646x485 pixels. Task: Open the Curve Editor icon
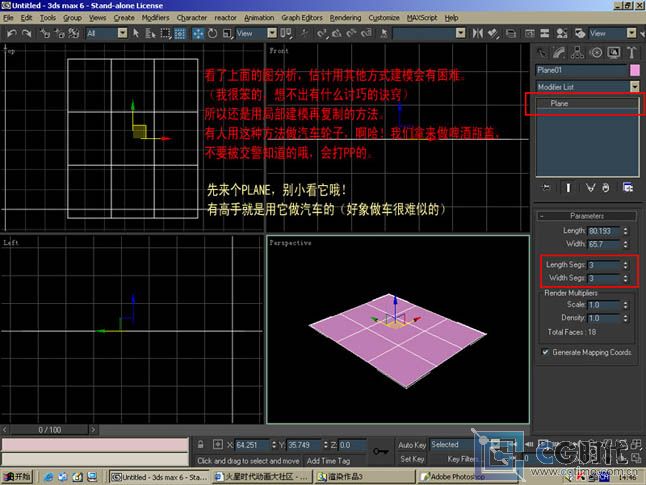pos(529,33)
